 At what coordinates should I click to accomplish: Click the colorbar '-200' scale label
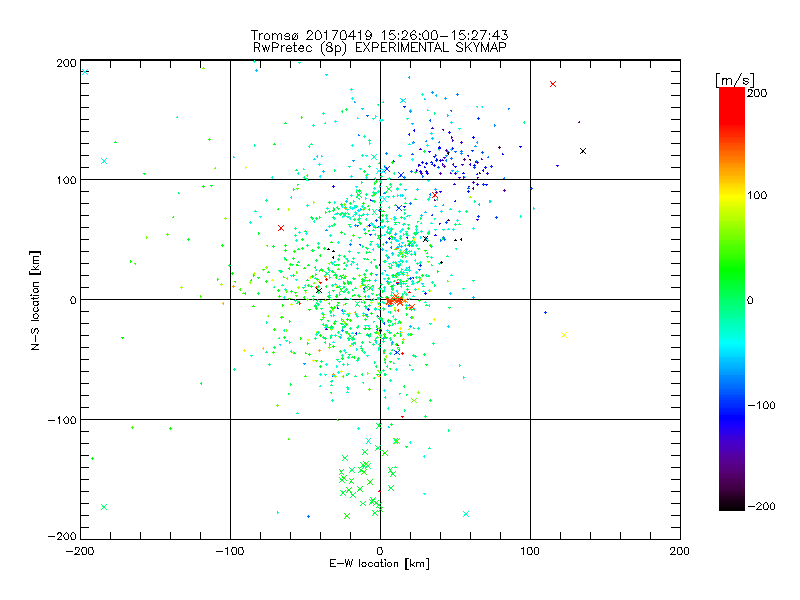[761, 506]
